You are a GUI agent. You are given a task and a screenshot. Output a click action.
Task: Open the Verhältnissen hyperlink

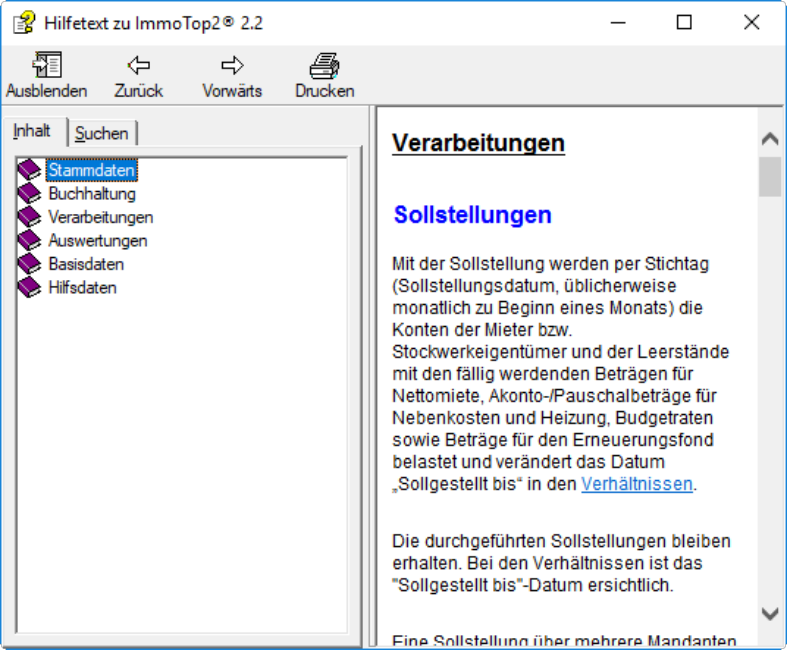pyautogui.click(x=637, y=484)
